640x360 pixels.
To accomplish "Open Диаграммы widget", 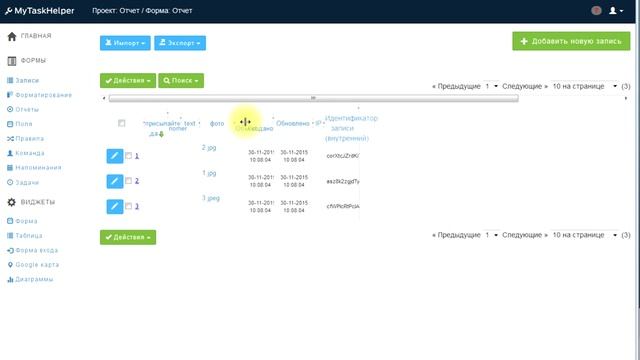I will coord(34,279).
